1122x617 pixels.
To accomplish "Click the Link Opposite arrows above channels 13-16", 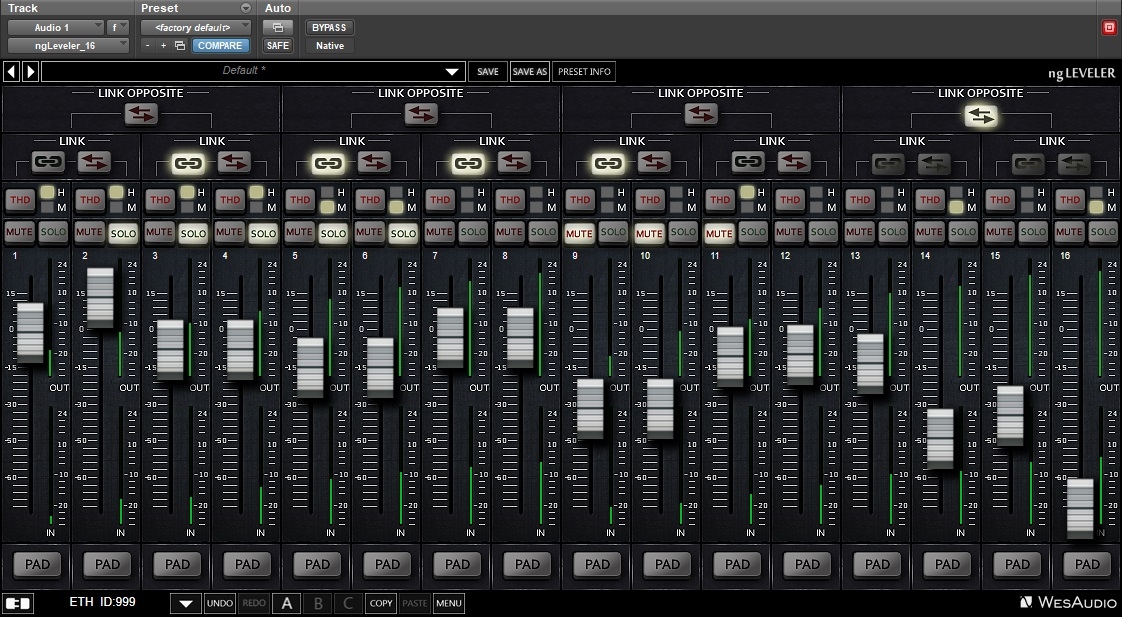I will [981, 116].
